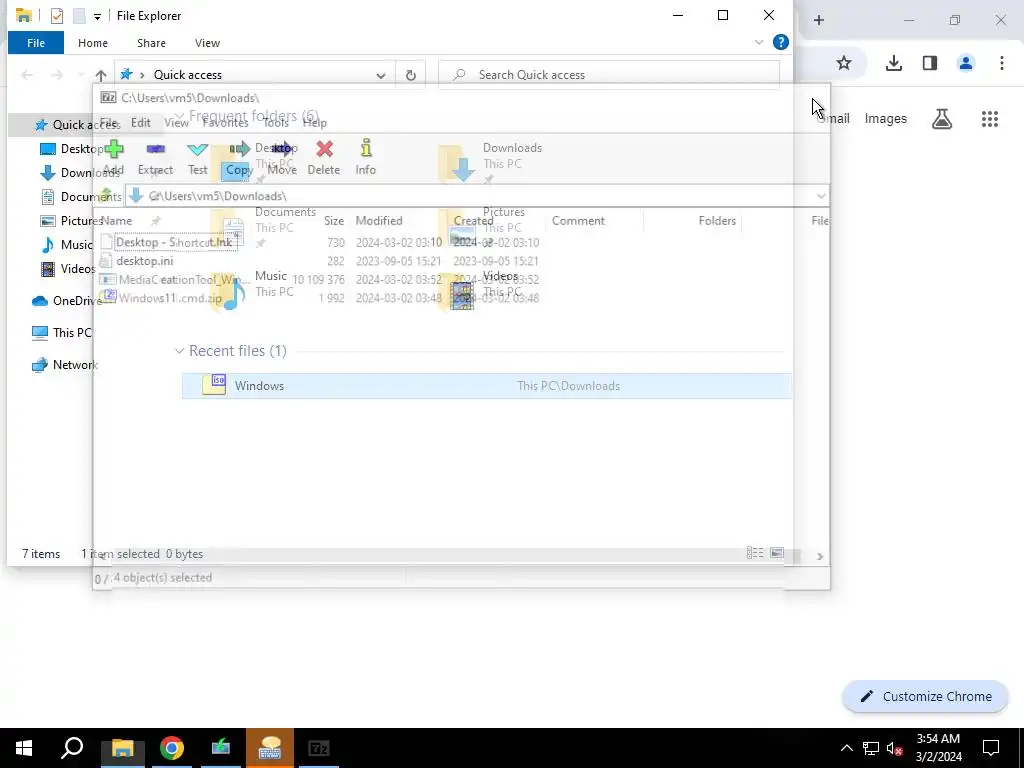Open the address bar history dropdown
The height and width of the screenshot is (768, 1024).
pos(381,75)
